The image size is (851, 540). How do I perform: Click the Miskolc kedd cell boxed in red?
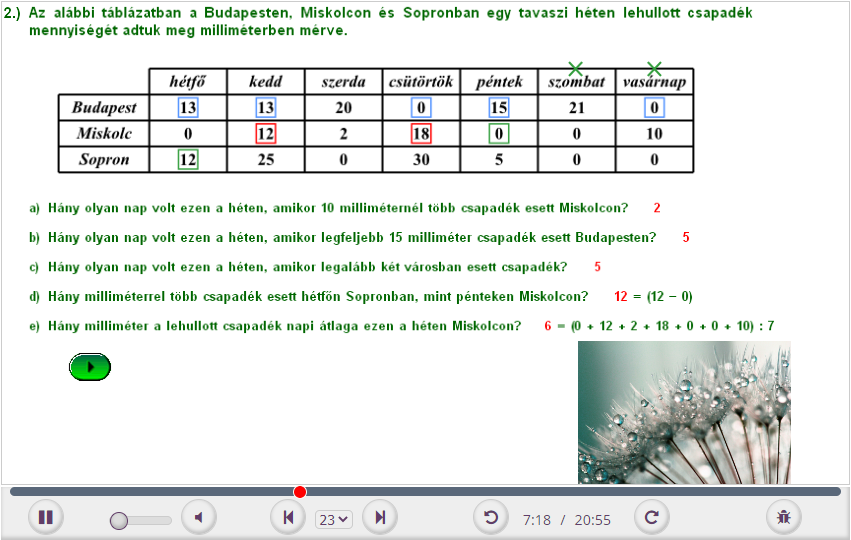pyautogui.click(x=266, y=133)
